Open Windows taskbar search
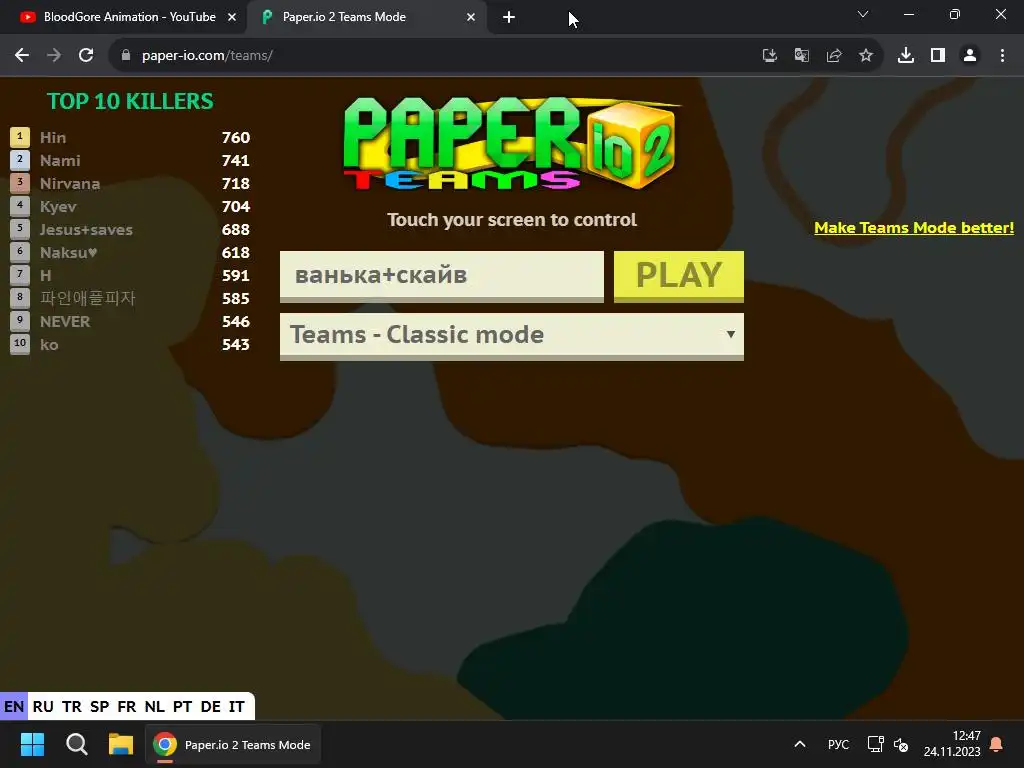 77,744
